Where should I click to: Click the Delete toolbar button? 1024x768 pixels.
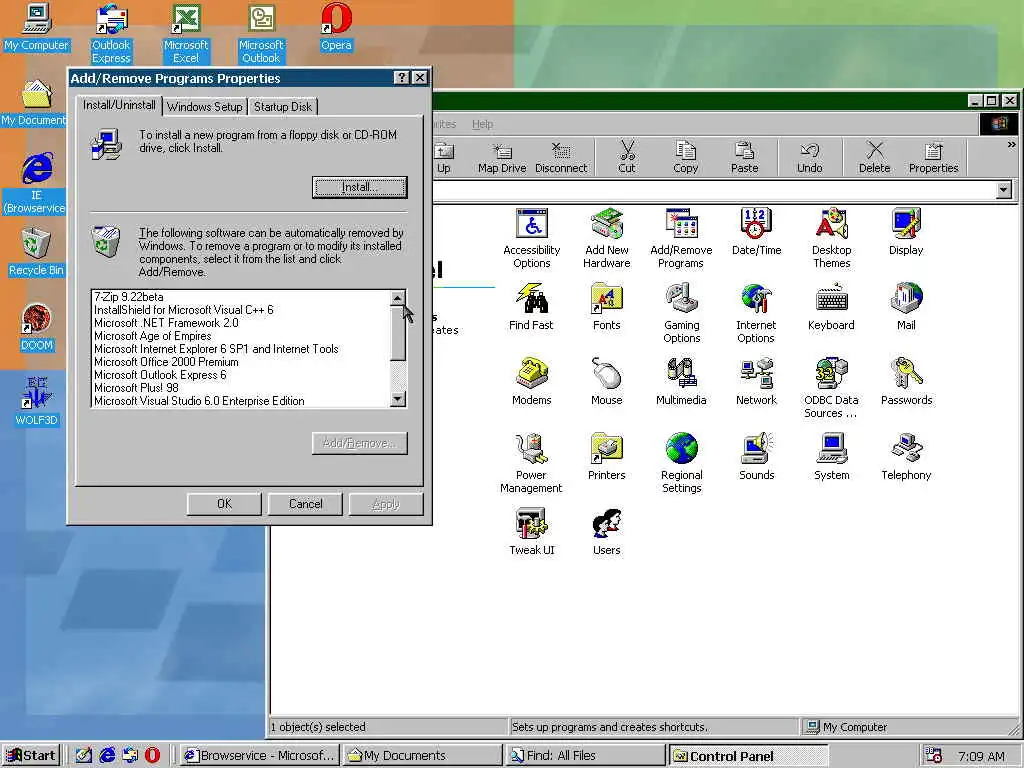[874, 157]
